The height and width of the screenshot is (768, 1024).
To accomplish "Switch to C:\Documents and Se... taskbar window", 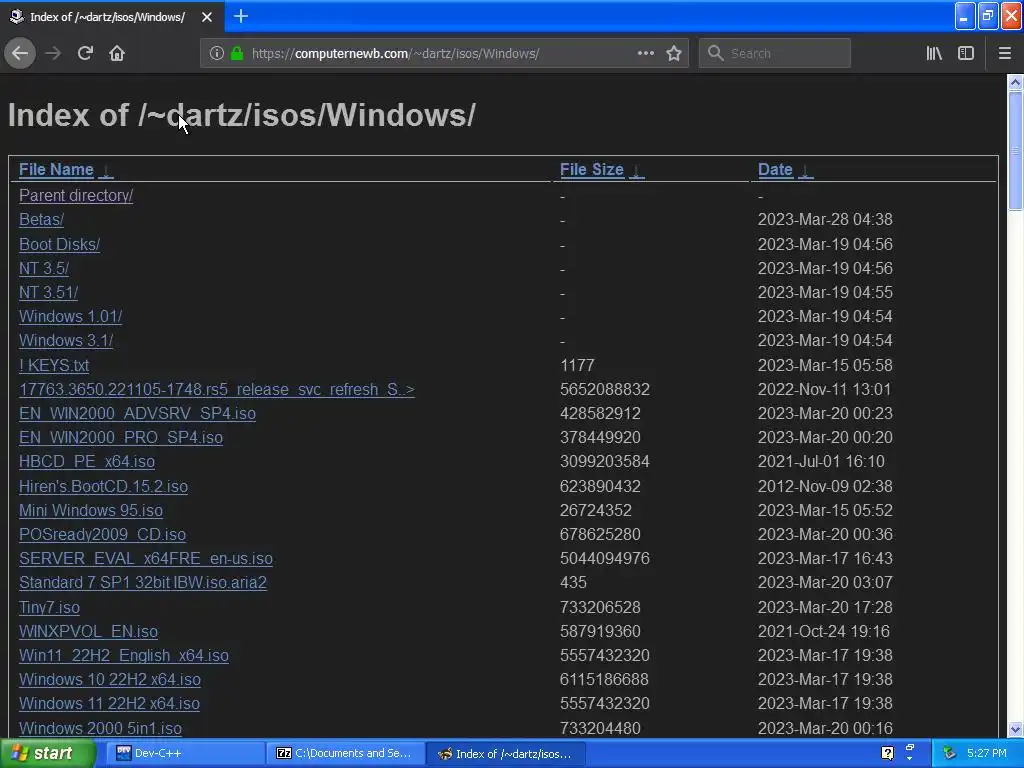I will coord(344,754).
